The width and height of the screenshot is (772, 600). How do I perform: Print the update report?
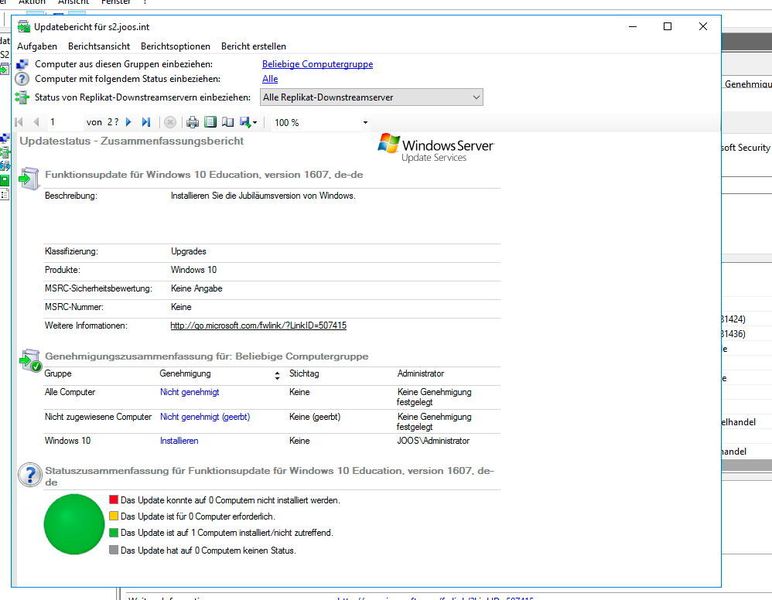[193, 122]
